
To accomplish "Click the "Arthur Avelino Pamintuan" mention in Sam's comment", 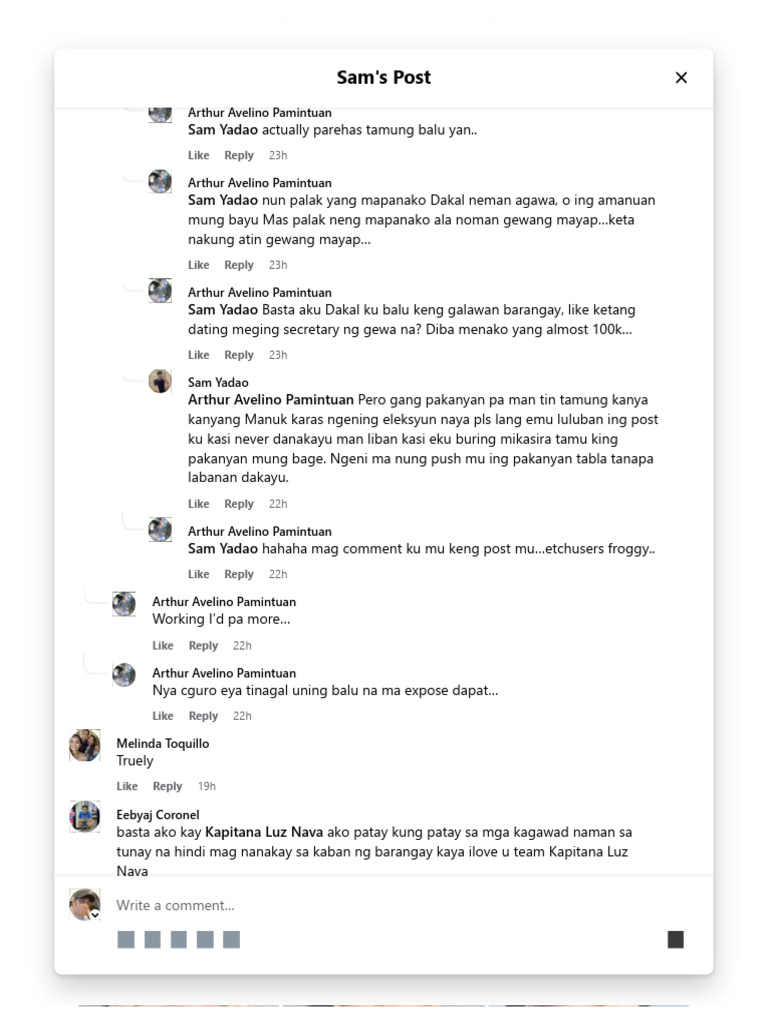I will click(x=271, y=400).
